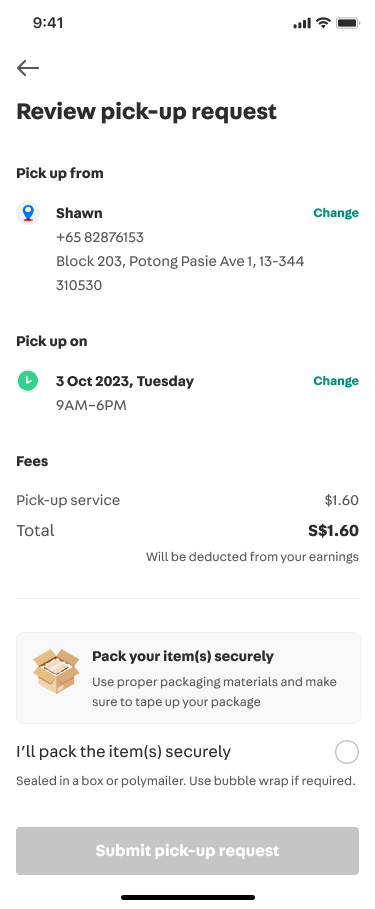Tap the I'll pack the item(s) securely label
Screen dimensions: 375x909
coord(123,752)
